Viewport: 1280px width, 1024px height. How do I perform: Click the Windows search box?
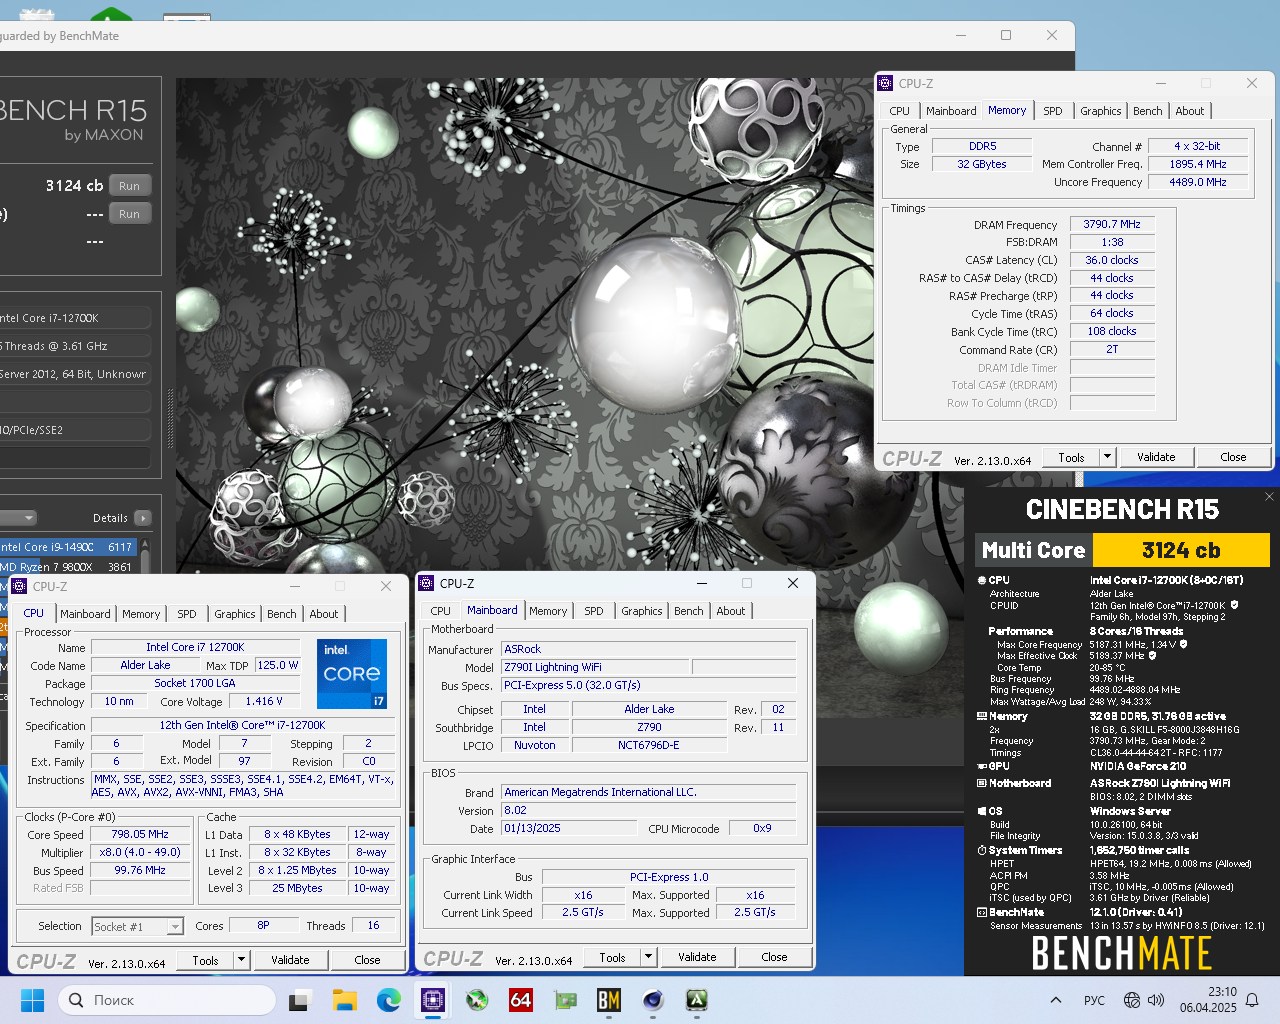(166, 1000)
